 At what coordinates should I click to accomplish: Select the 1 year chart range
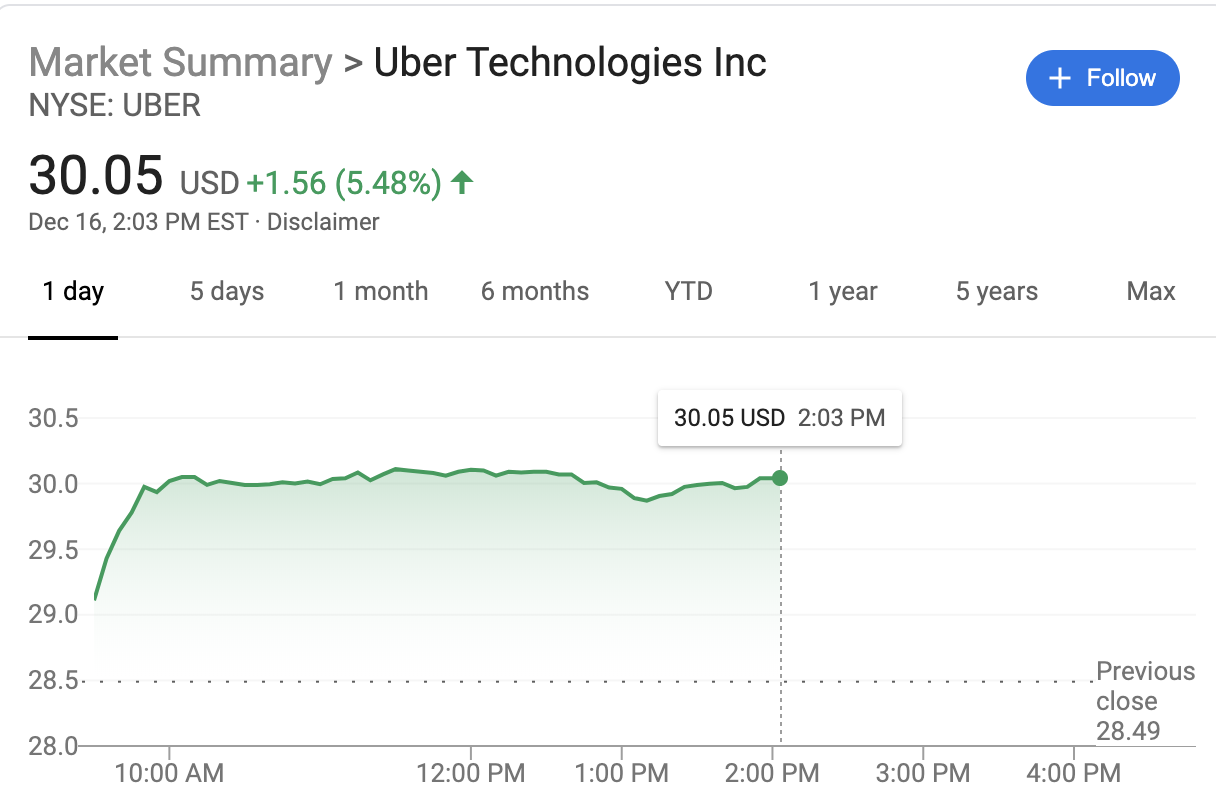point(842,291)
